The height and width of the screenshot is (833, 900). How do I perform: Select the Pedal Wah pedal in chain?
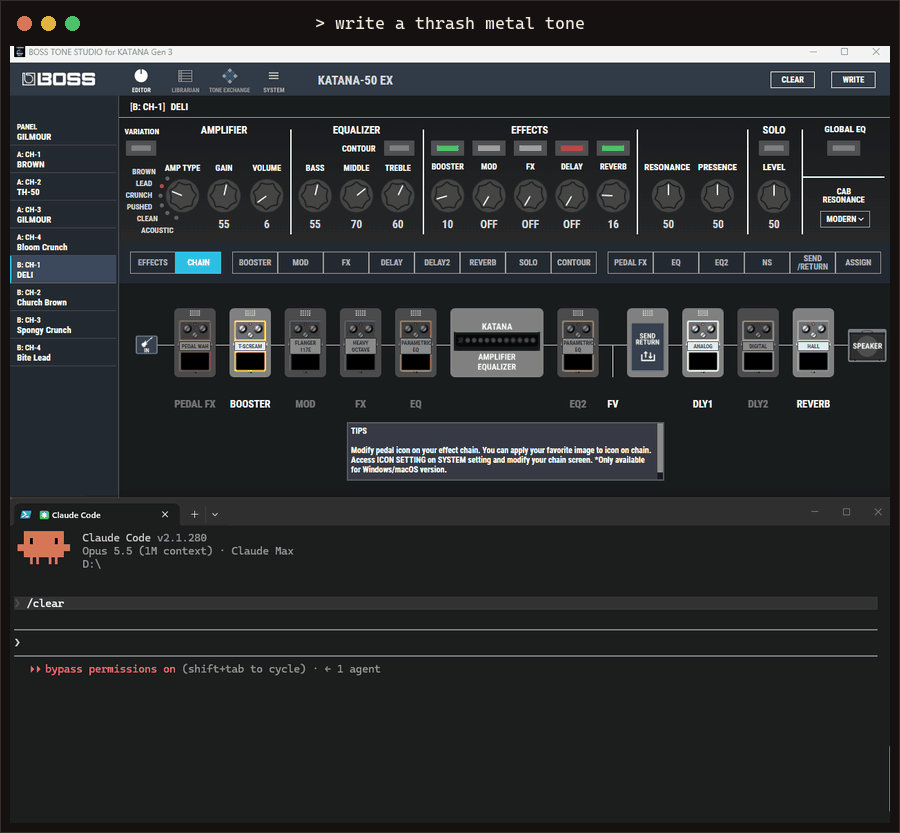pos(195,343)
